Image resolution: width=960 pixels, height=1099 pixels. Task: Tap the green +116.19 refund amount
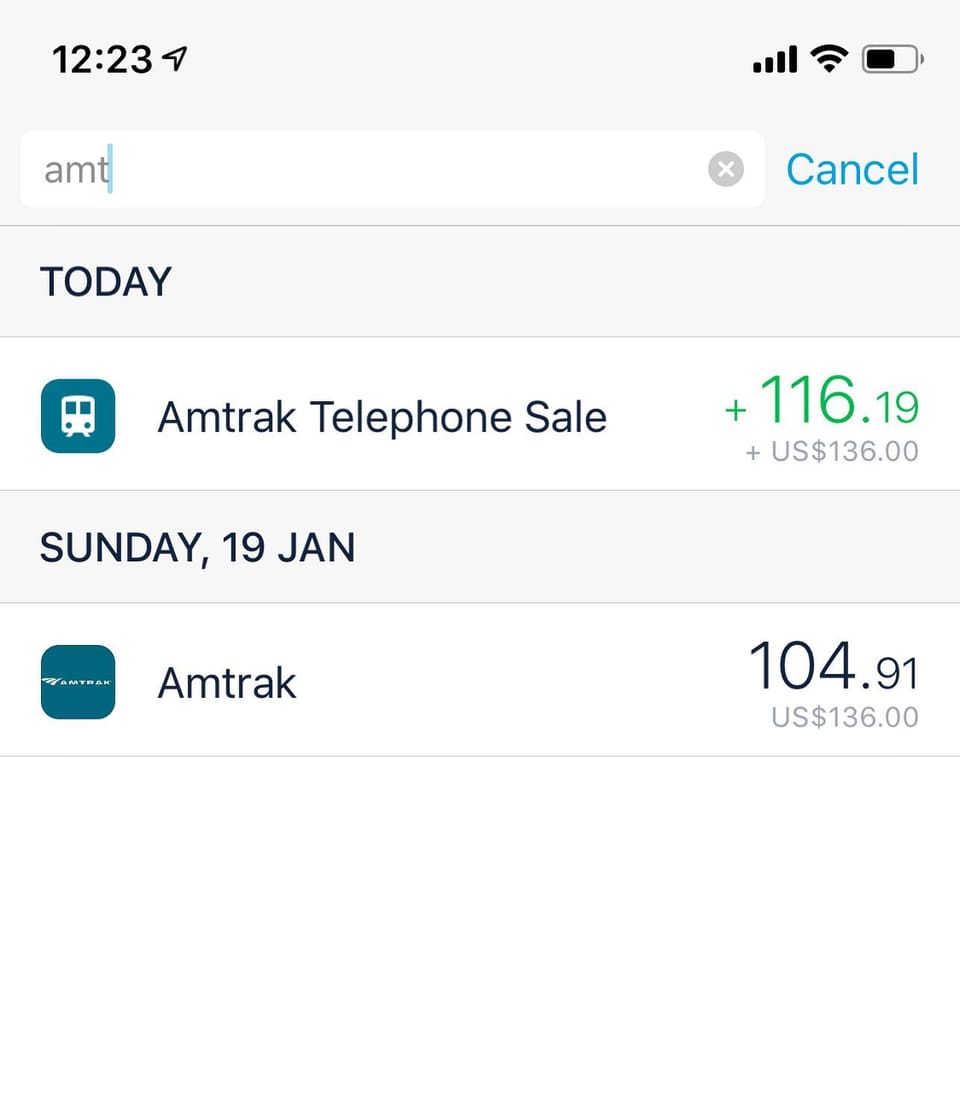822,402
